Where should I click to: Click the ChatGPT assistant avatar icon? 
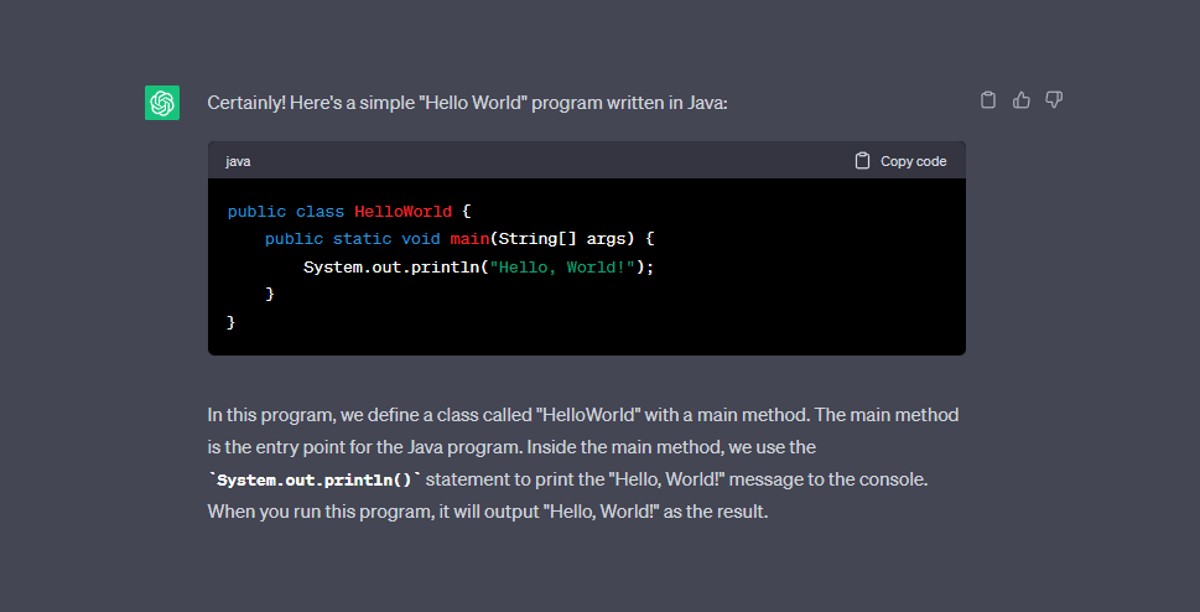pos(162,103)
